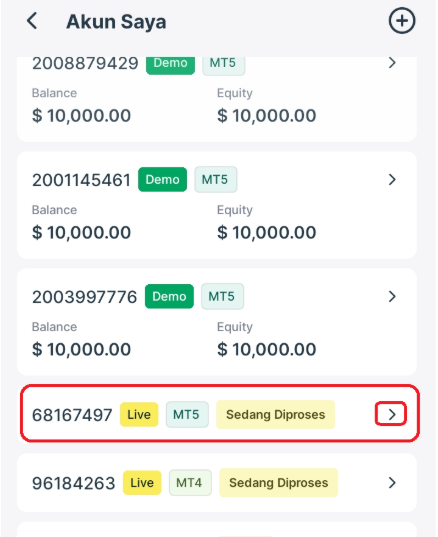Click MT4 tag of account 96184263
Viewport: 438px width, 537px height.
(190, 483)
